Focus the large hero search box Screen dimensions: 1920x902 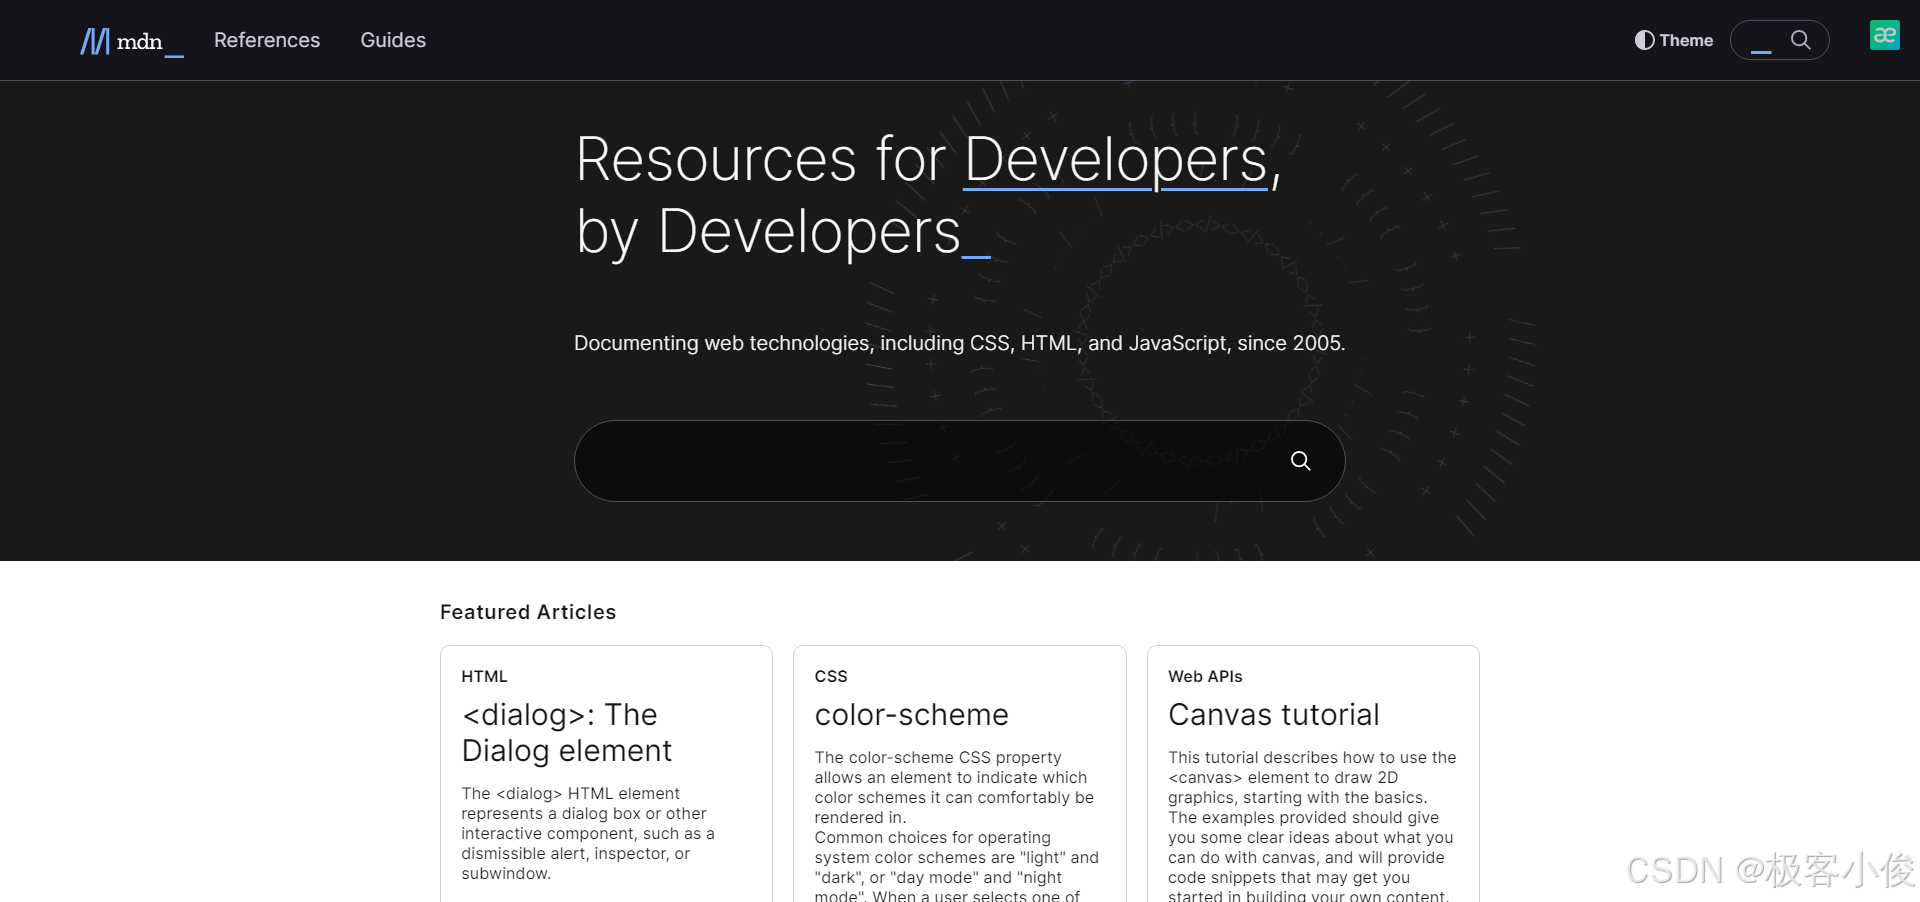[959, 461]
